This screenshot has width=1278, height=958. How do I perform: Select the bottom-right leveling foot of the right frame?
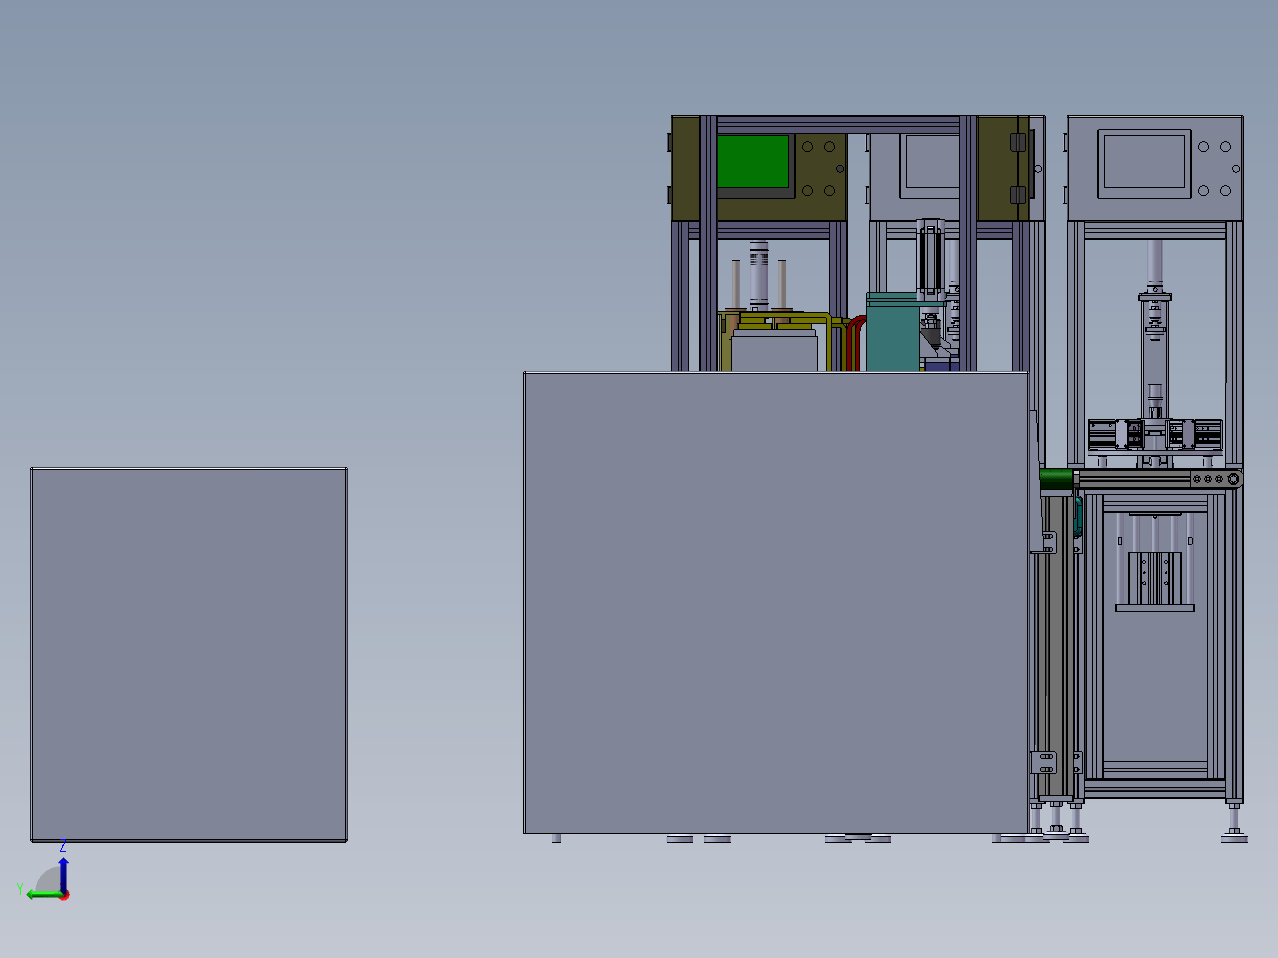coord(1234,824)
